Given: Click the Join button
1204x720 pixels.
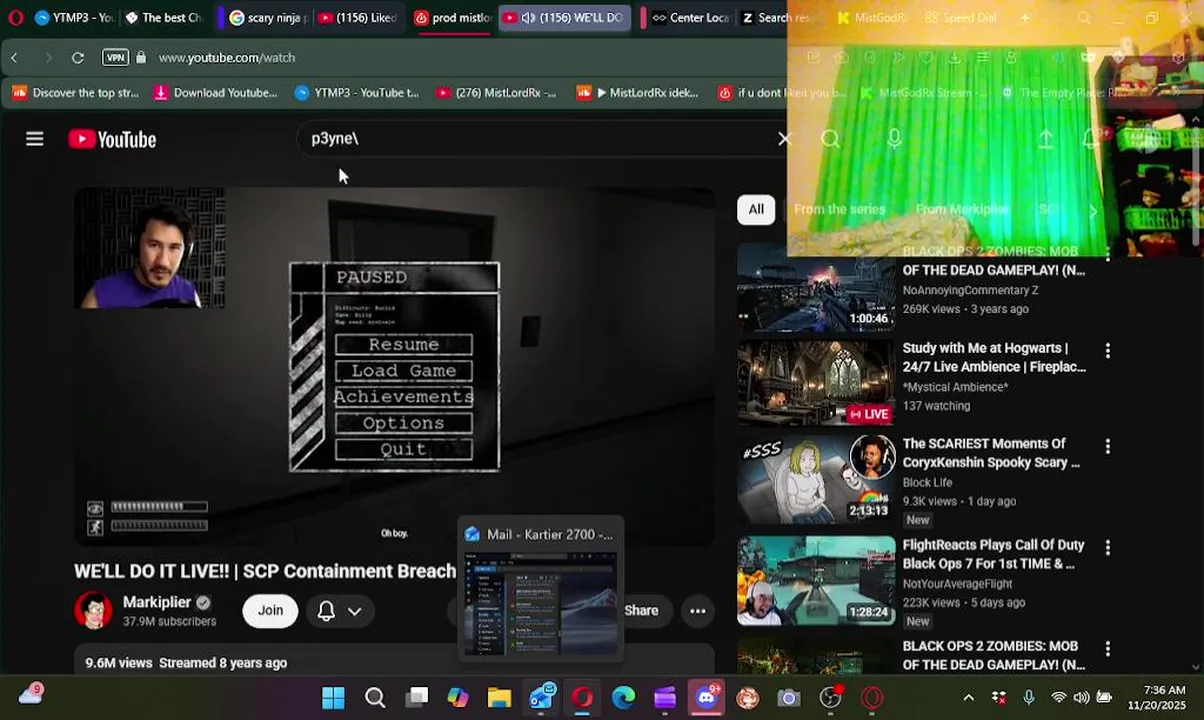Looking at the screenshot, I should (x=270, y=611).
